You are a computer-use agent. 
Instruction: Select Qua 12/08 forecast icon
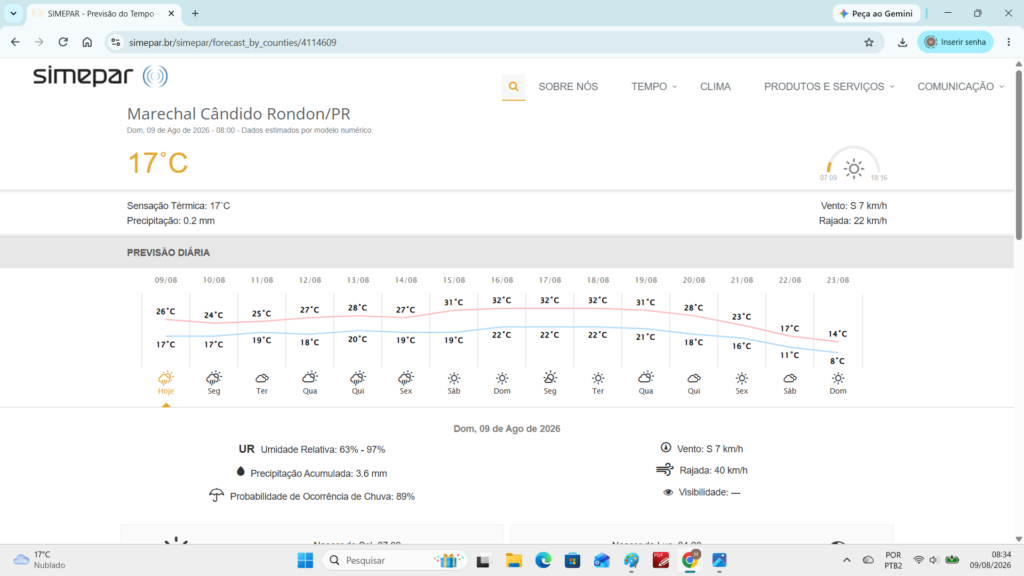(310, 377)
